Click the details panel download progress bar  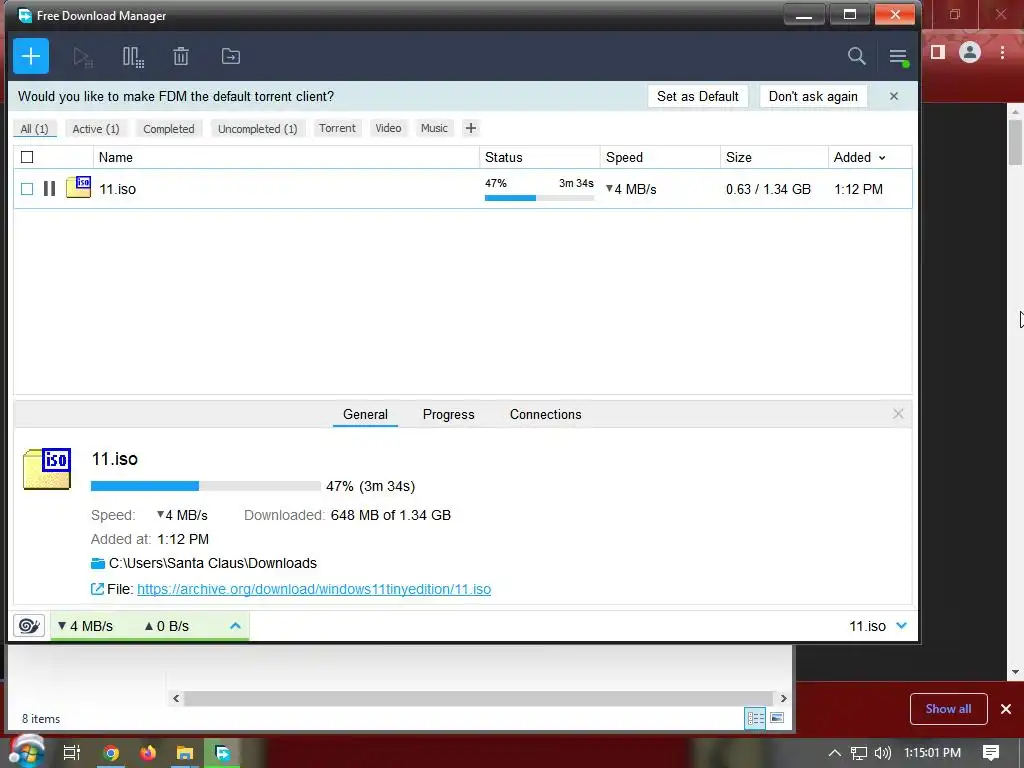click(x=206, y=486)
